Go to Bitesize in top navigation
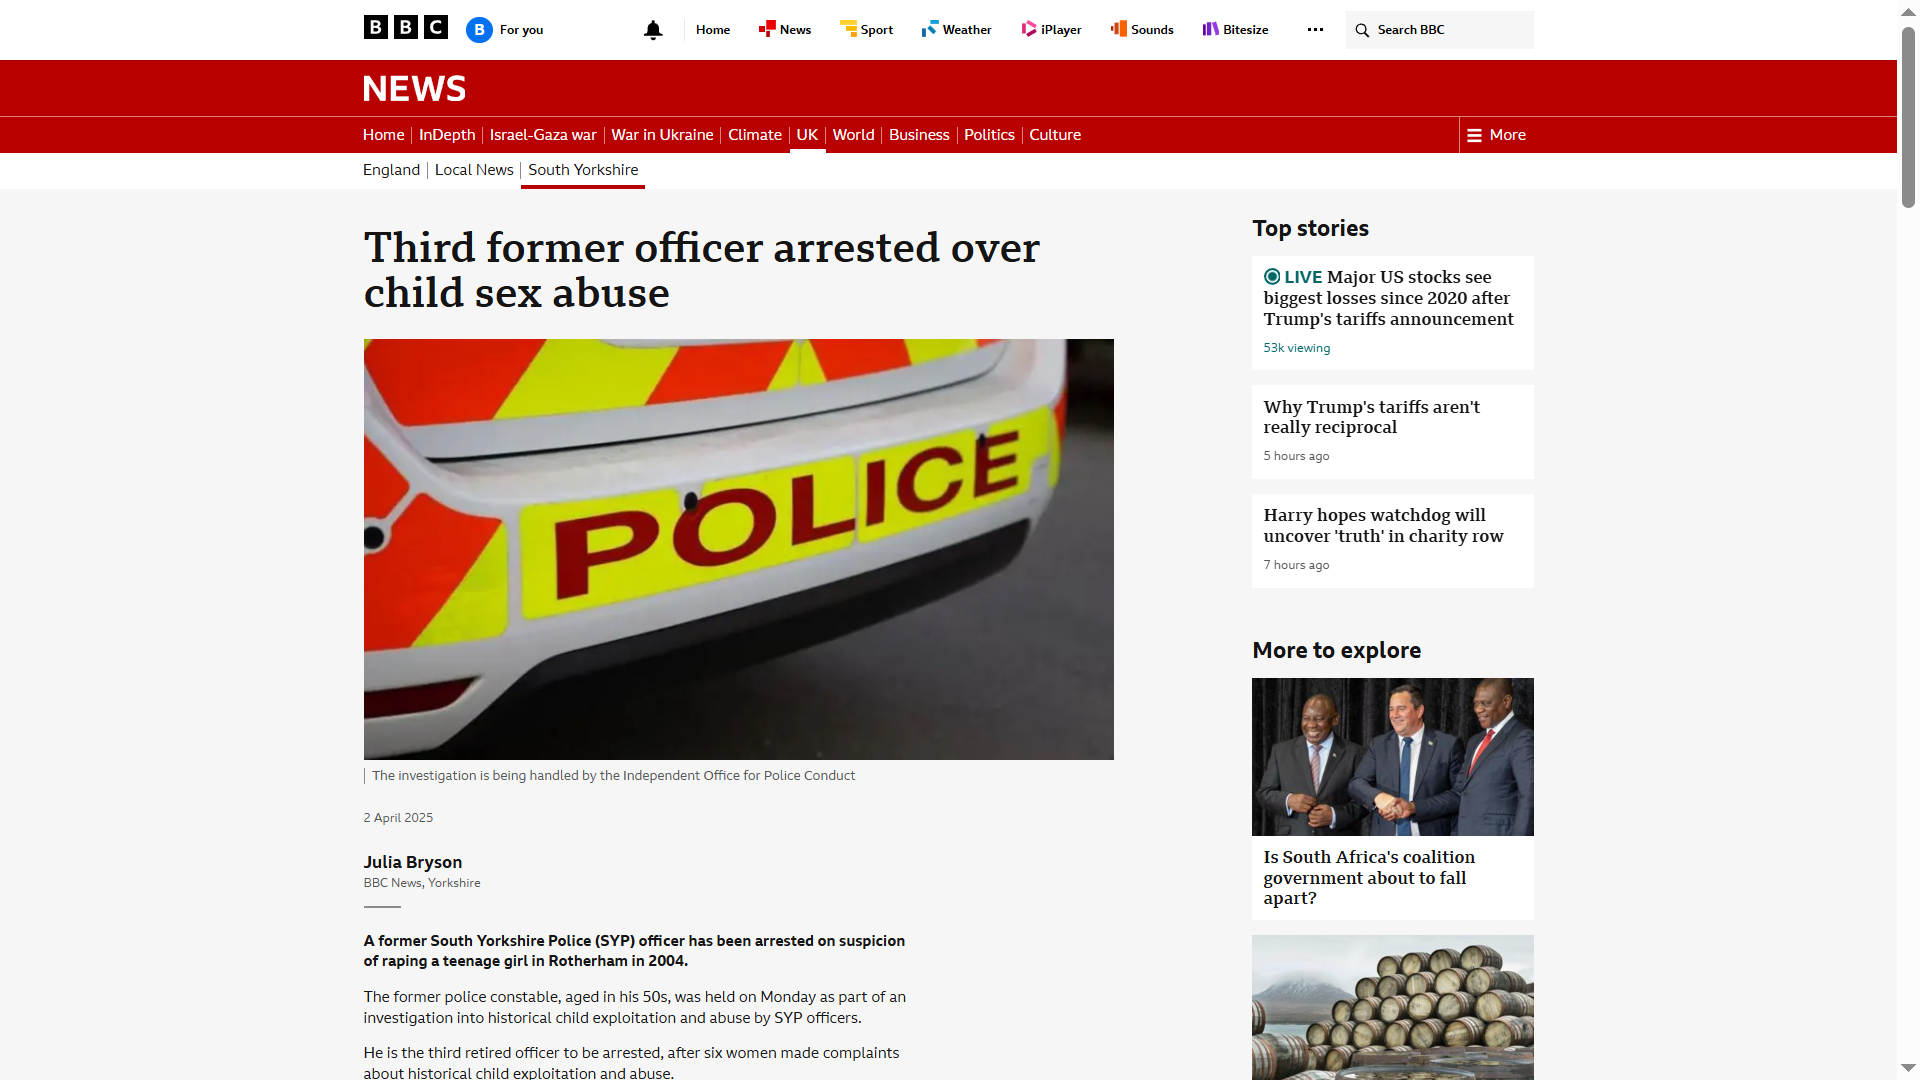Screen dimensions: 1920x1080 (1235, 30)
